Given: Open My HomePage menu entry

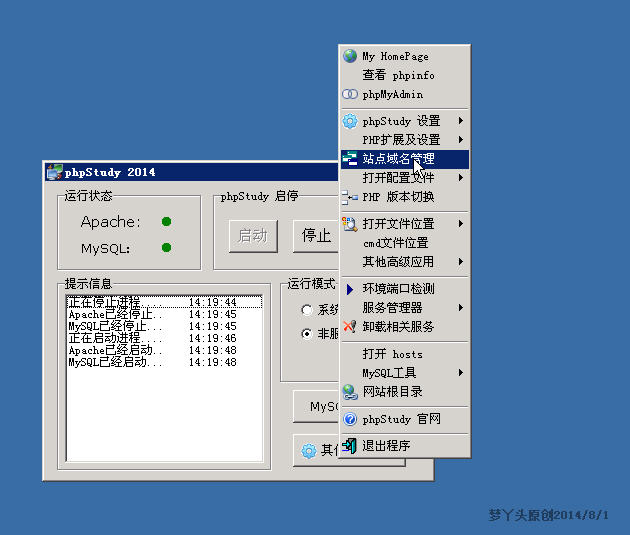Looking at the screenshot, I should click(x=405, y=56).
